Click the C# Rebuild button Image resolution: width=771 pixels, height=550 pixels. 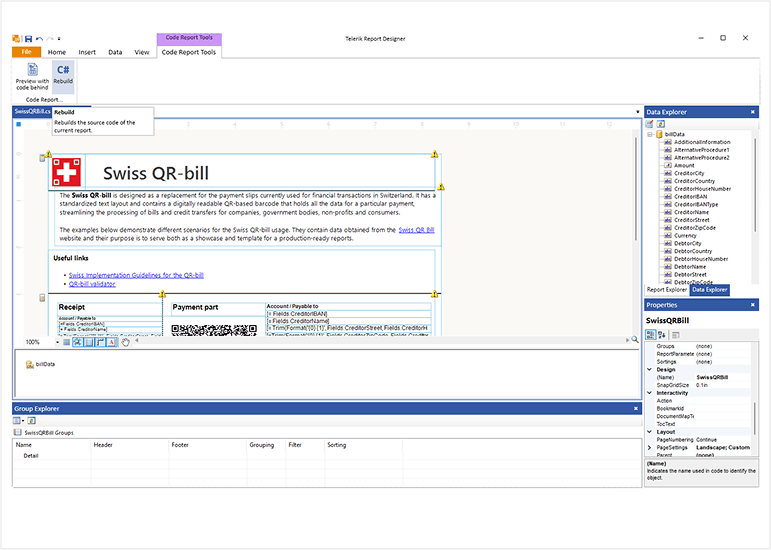pyautogui.click(x=62, y=75)
